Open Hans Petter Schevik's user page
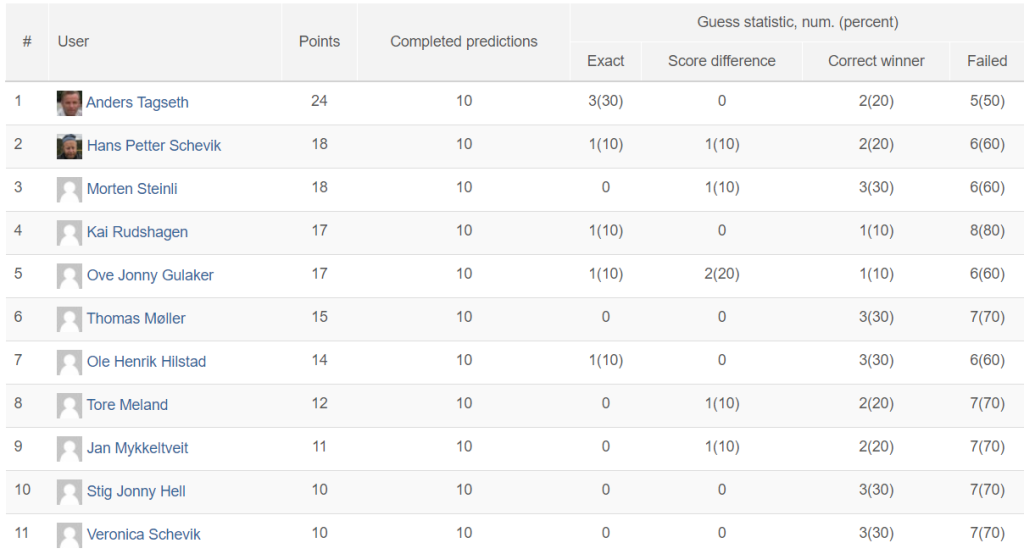The height and width of the screenshot is (554, 1024). 154,146
